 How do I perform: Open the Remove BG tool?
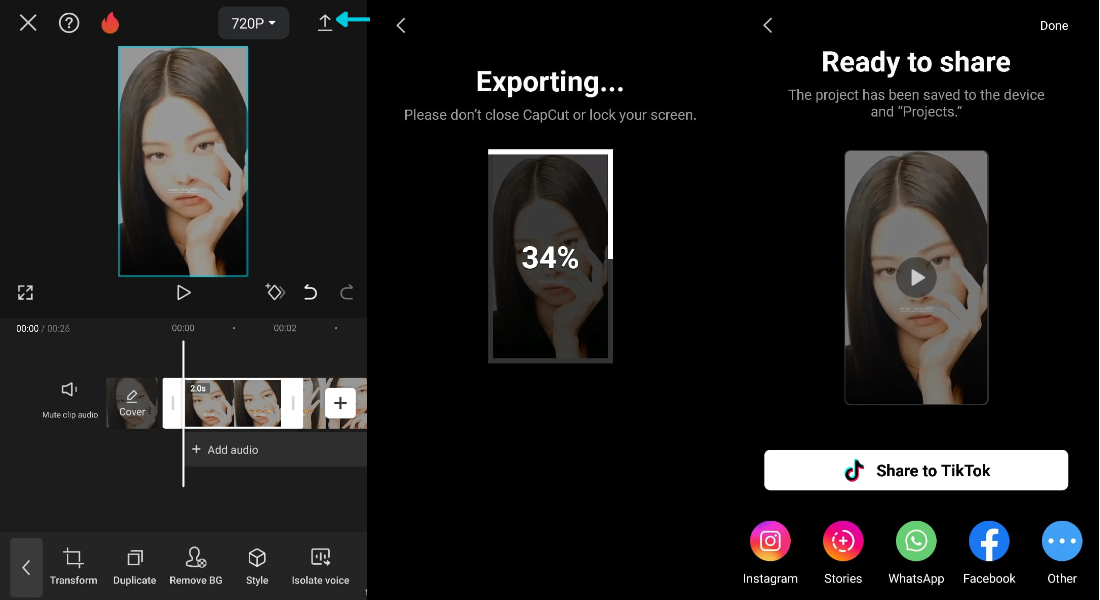click(x=196, y=567)
